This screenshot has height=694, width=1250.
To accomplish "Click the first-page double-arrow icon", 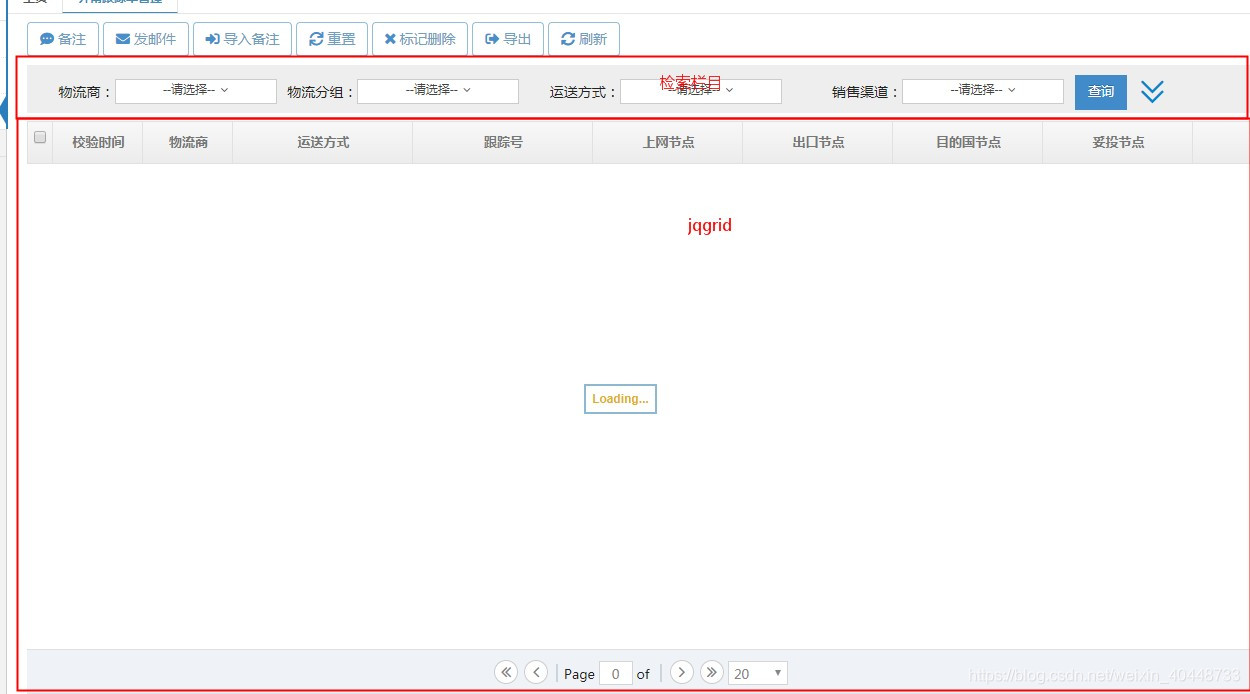I will [507, 672].
